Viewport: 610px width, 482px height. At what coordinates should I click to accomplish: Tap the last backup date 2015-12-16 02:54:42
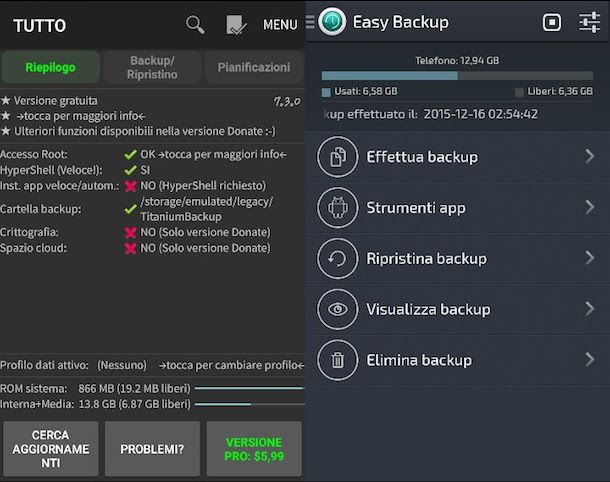[481, 114]
